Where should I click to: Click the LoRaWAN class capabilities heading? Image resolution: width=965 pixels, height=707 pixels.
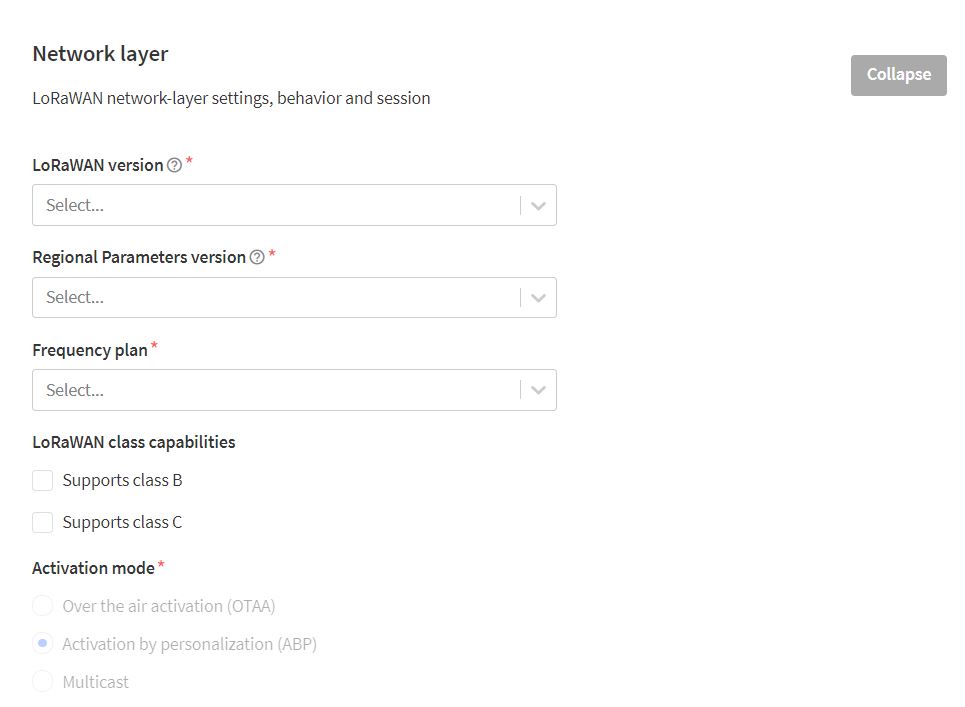pyautogui.click(x=134, y=441)
